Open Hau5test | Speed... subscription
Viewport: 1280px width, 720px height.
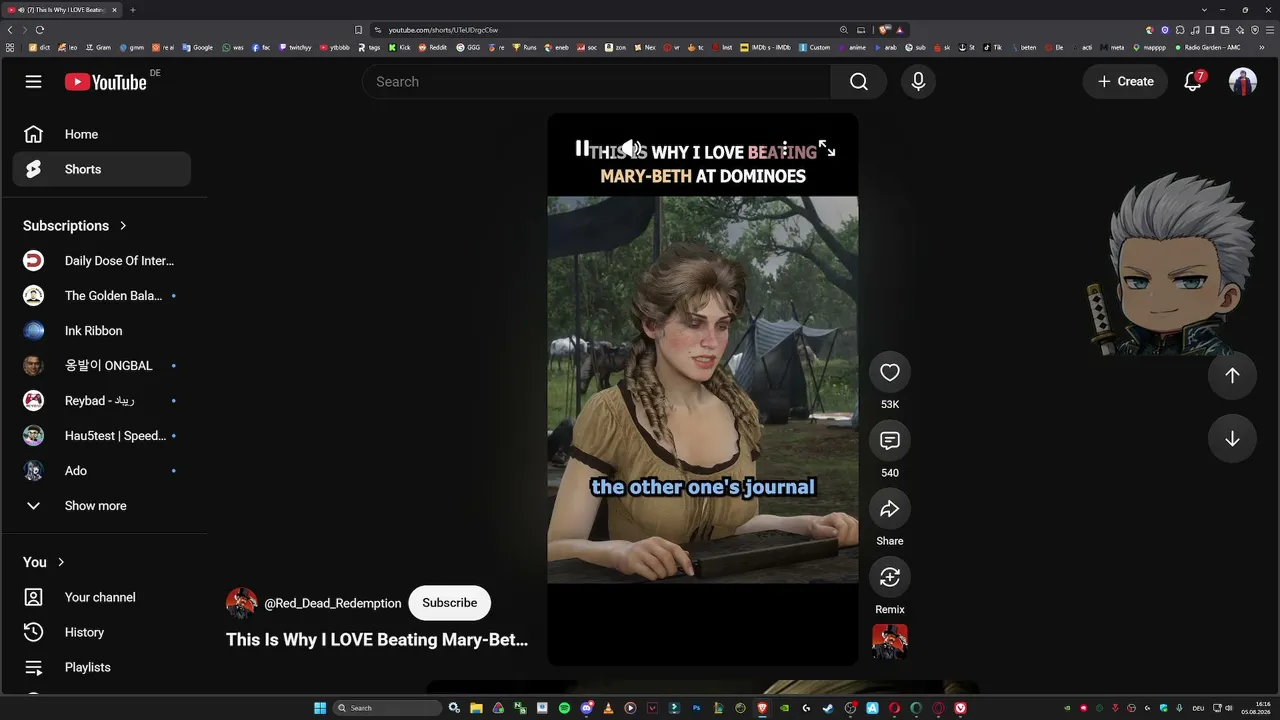click(101, 436)
